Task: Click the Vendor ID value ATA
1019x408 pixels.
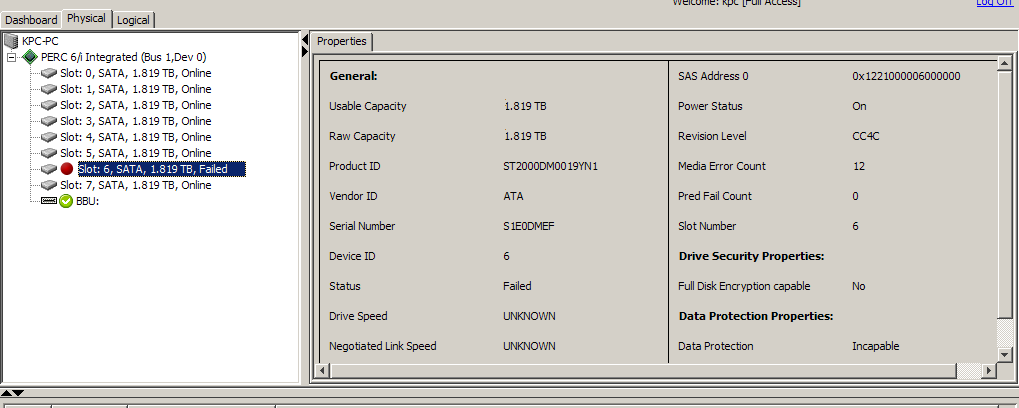Action: click(x=513, y=196)
